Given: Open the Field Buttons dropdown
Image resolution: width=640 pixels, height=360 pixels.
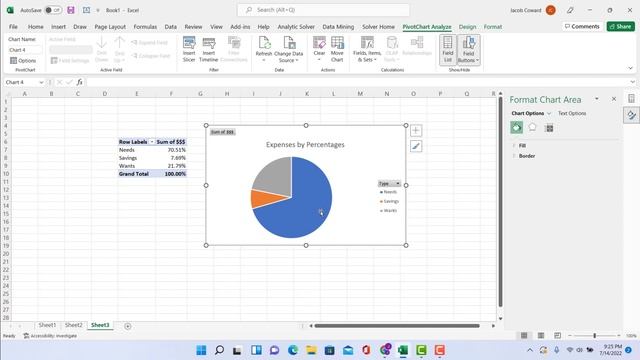Looking at the screenshot, I should [469, 49].
